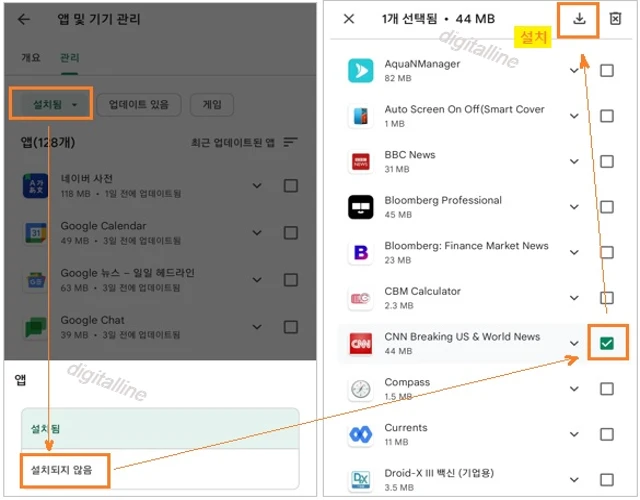Open the sort options icon
This screenshot has width=640, height=500.
click(x=291, y=142)
